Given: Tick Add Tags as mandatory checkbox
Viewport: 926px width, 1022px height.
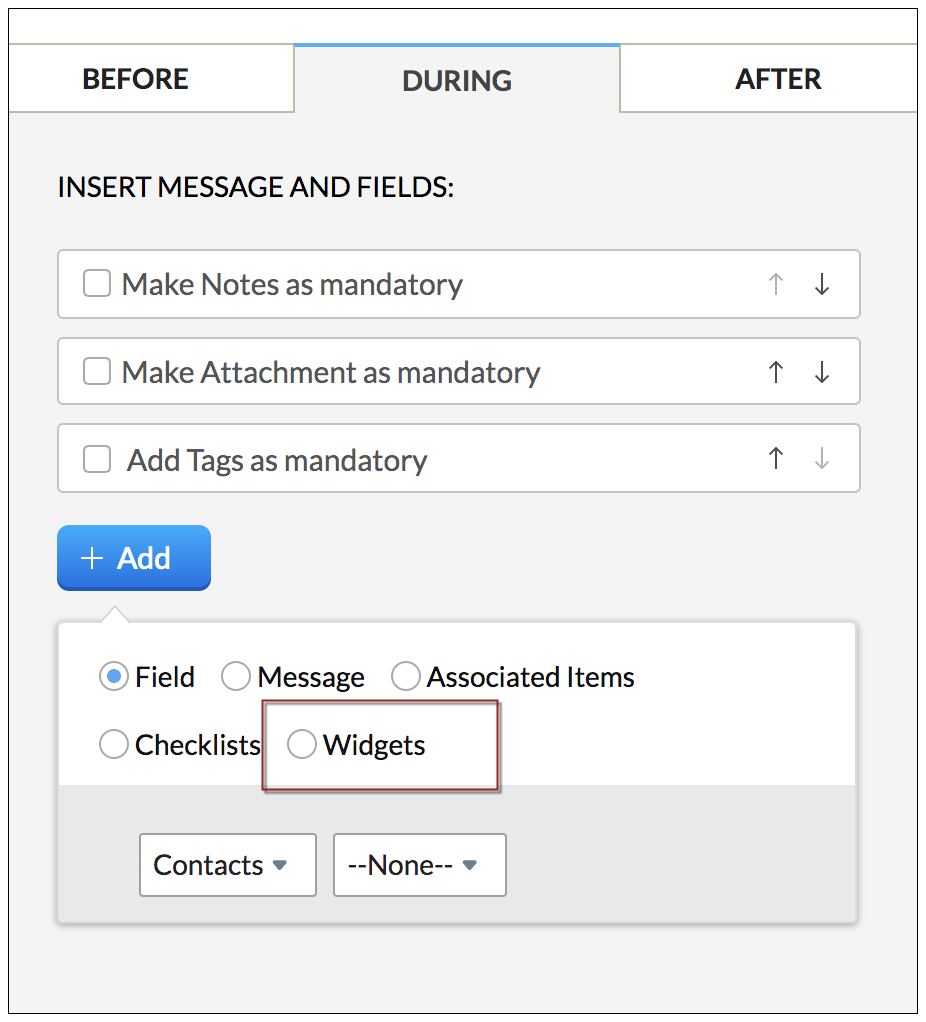Looking at the screenshot, I should click(97, 460).
